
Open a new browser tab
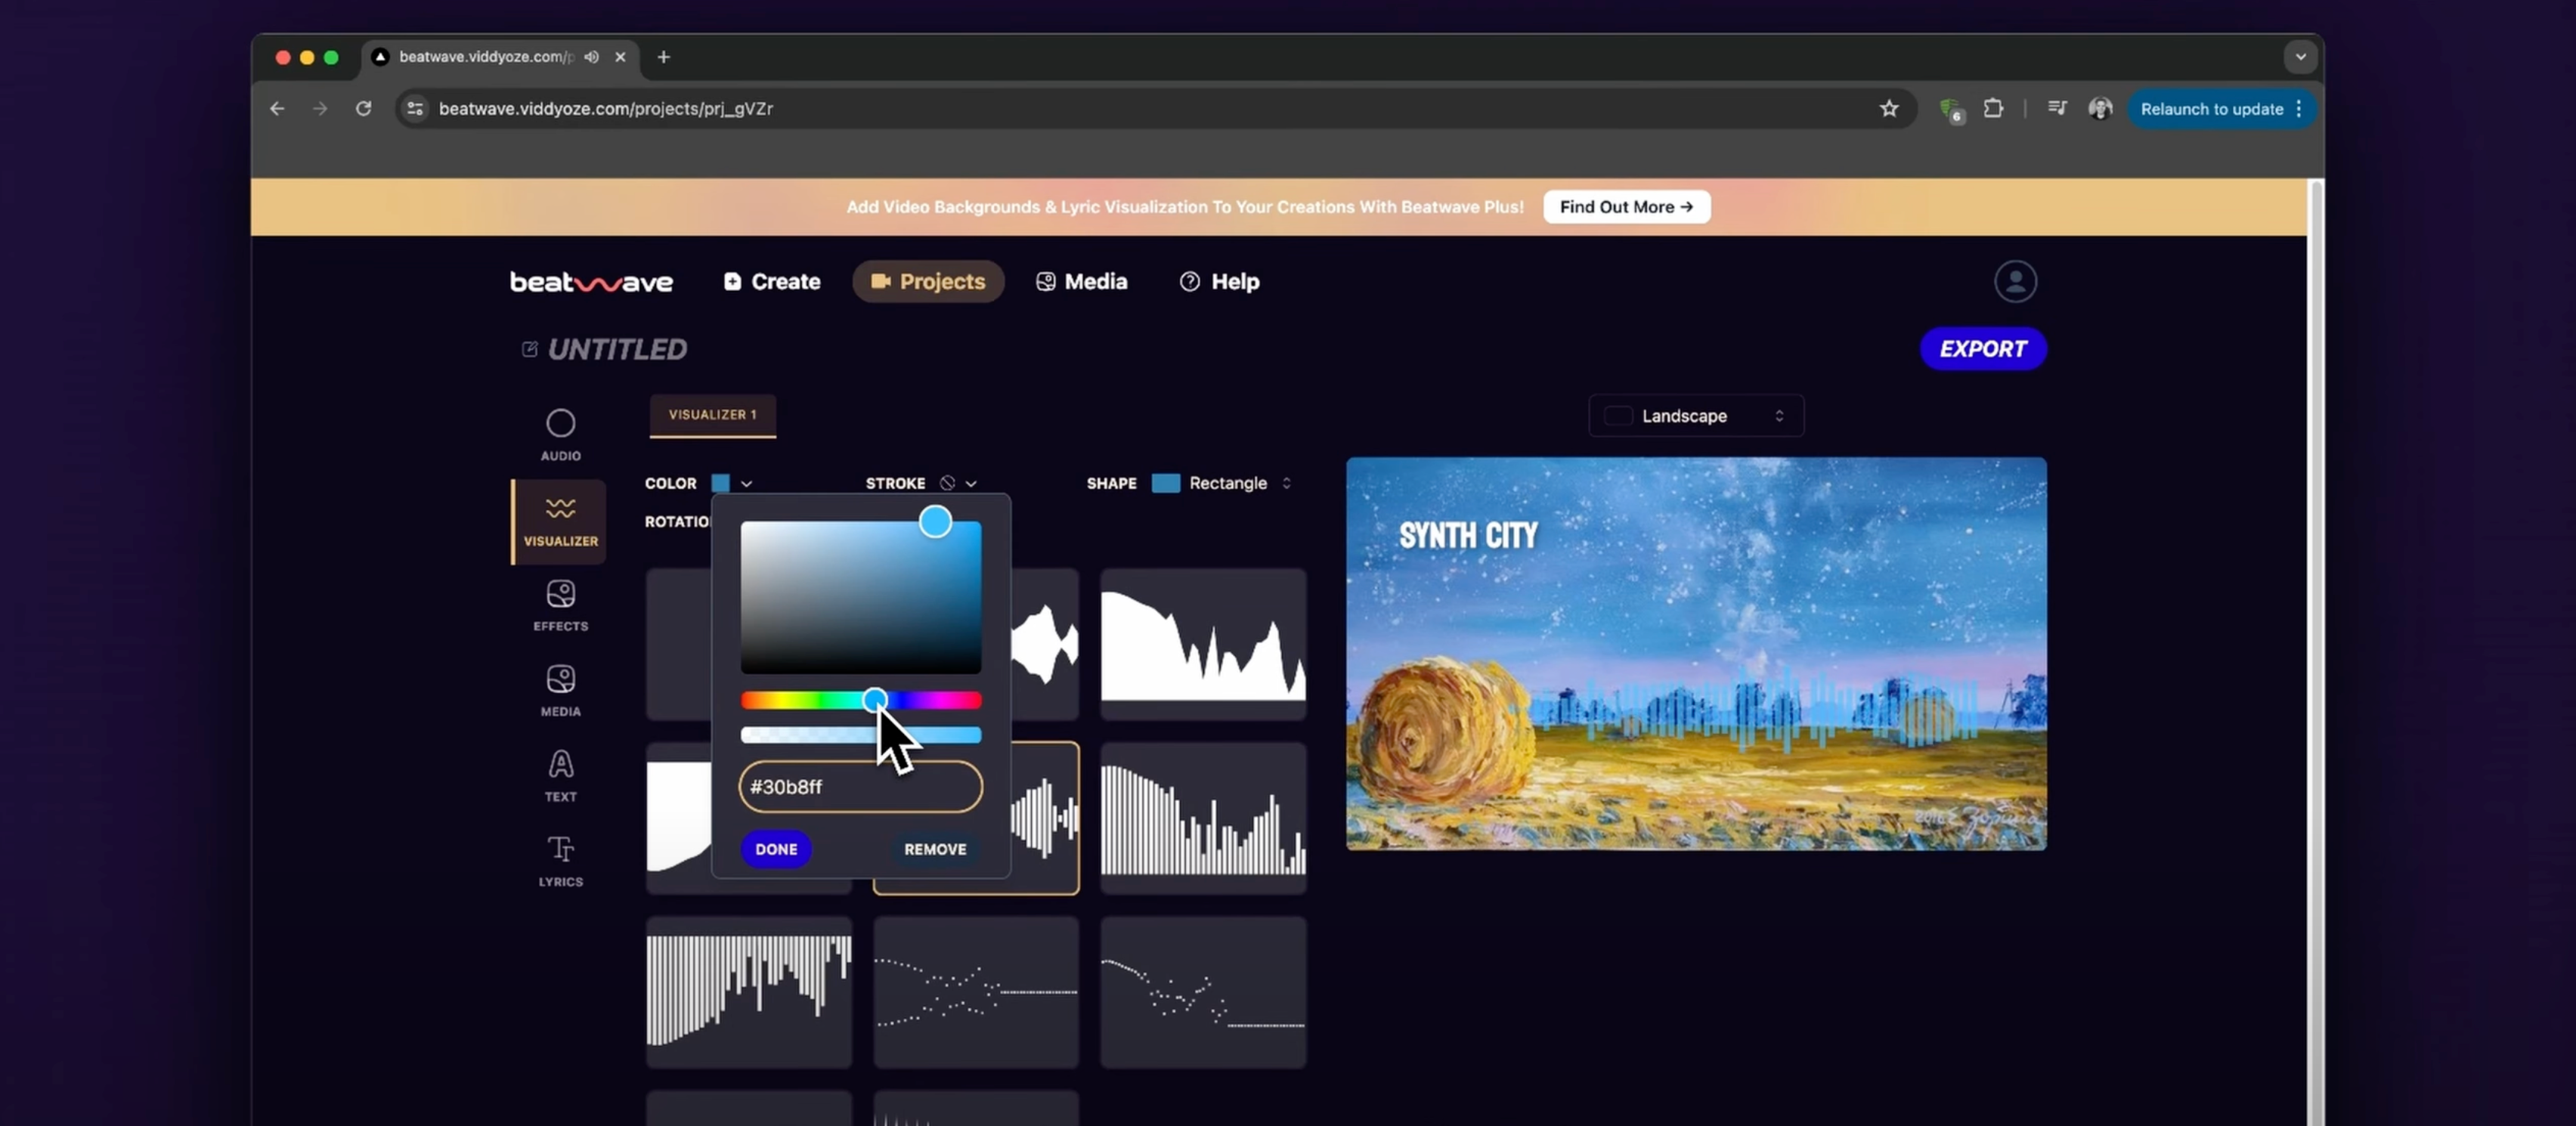click(664, 57)
